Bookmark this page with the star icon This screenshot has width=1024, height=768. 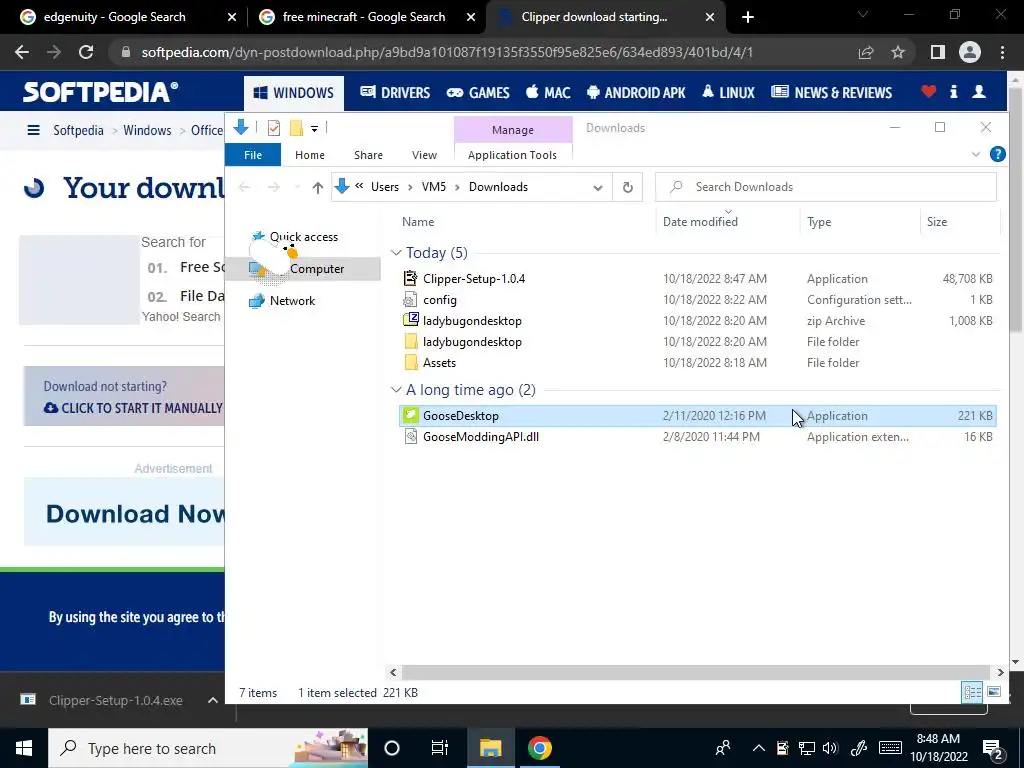[x=898, y=52]
